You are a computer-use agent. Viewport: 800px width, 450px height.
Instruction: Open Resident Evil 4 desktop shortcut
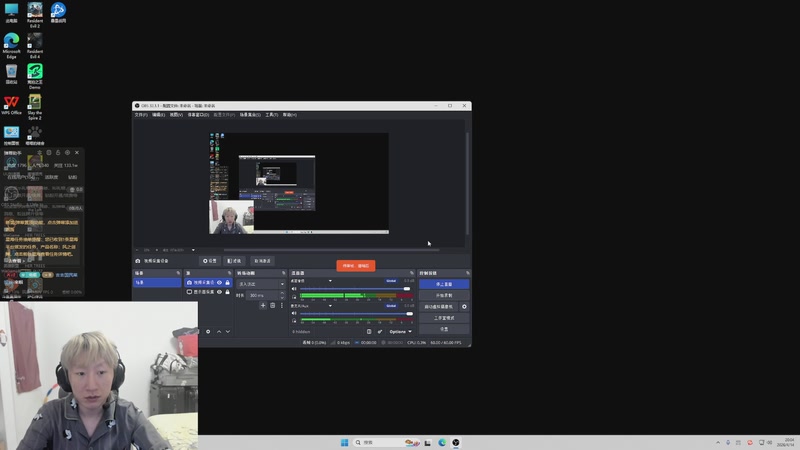click(x=35, y=45)
